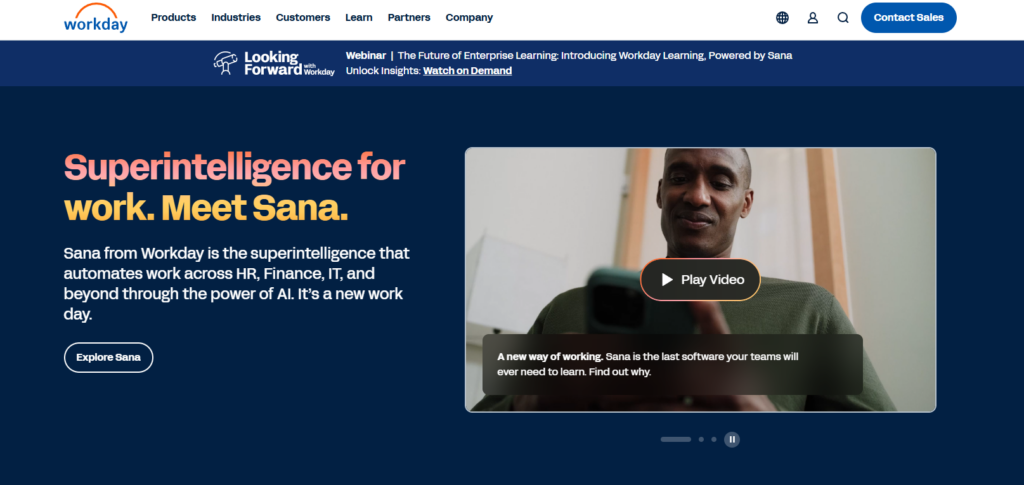Click the Contact Sales button

pyautogui.click(x=908, y=18)
